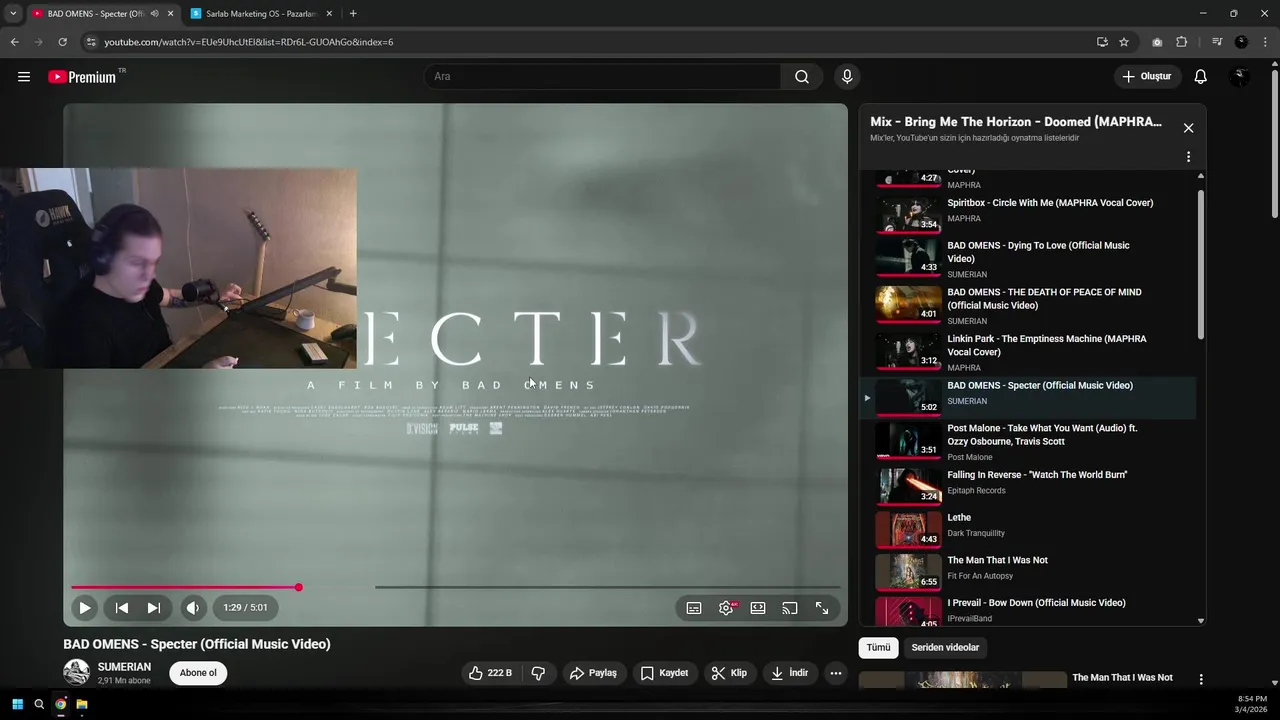Image resolution: width=1280 pixels, height=720 pixels.
Task: Select the current BAD OMENS - Specter playlist item
Action: click(x=1028, y=397)
